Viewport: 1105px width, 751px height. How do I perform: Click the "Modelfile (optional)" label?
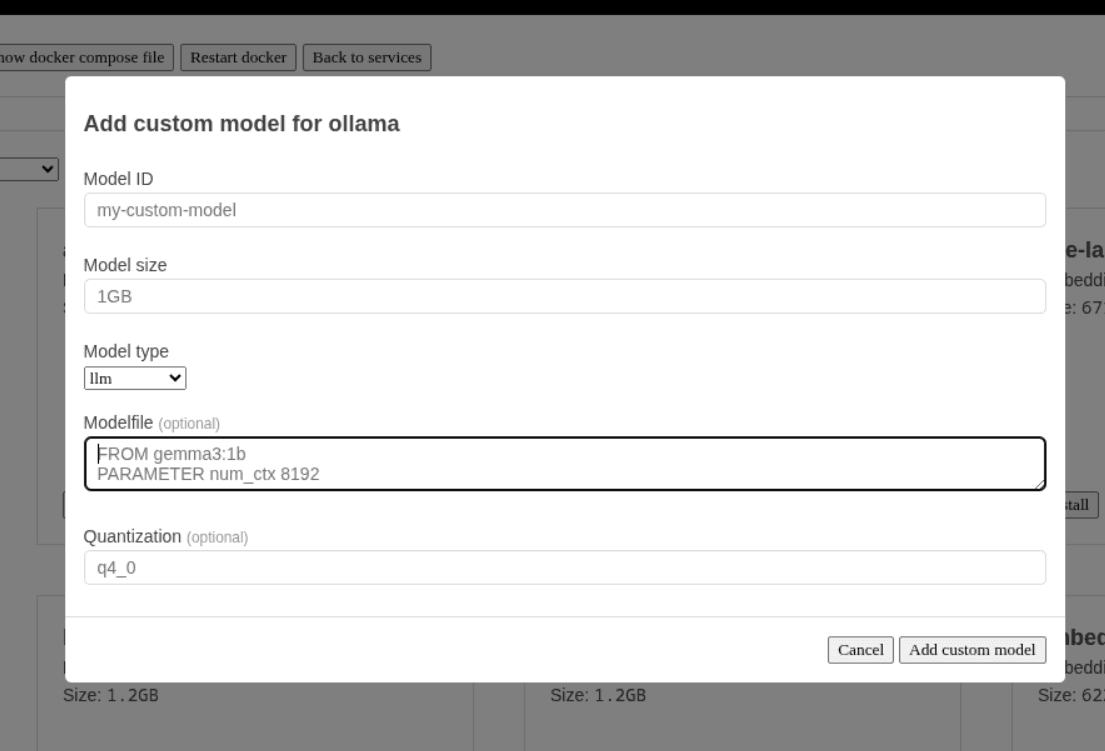tap(151, 422)
